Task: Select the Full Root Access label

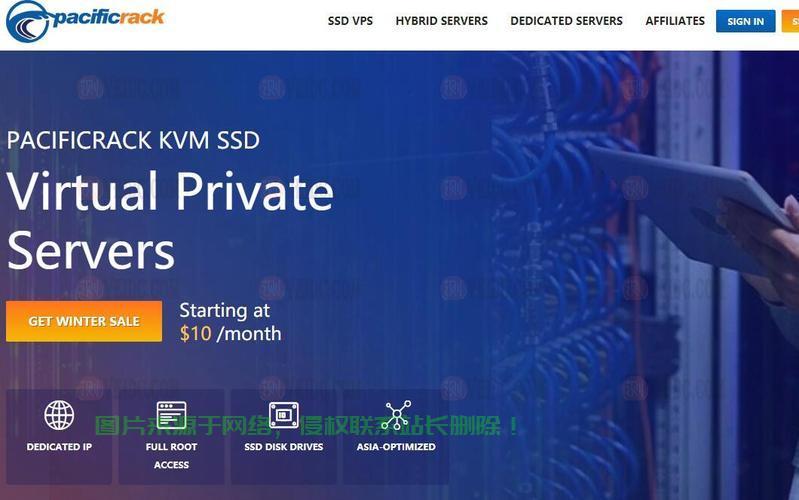Action: (x=171, y=456)
